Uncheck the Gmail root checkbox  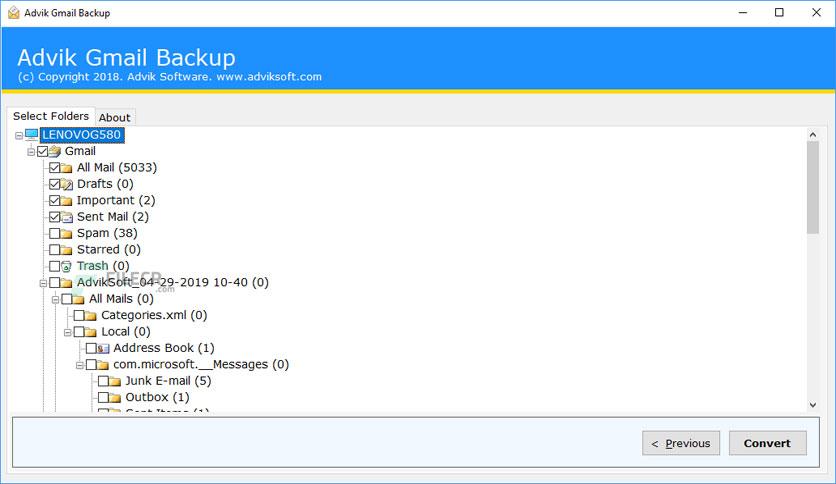[43, 151]
